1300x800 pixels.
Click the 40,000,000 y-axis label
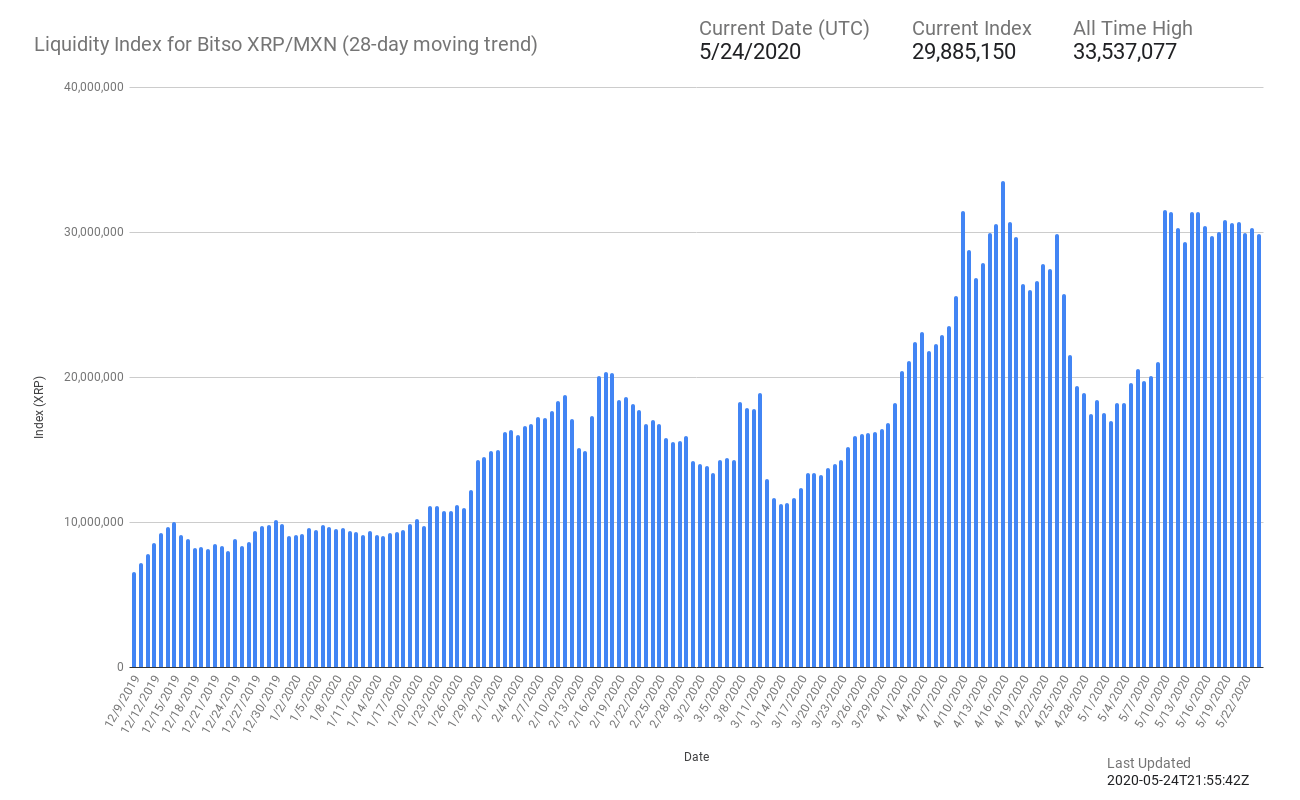[93, 87]
